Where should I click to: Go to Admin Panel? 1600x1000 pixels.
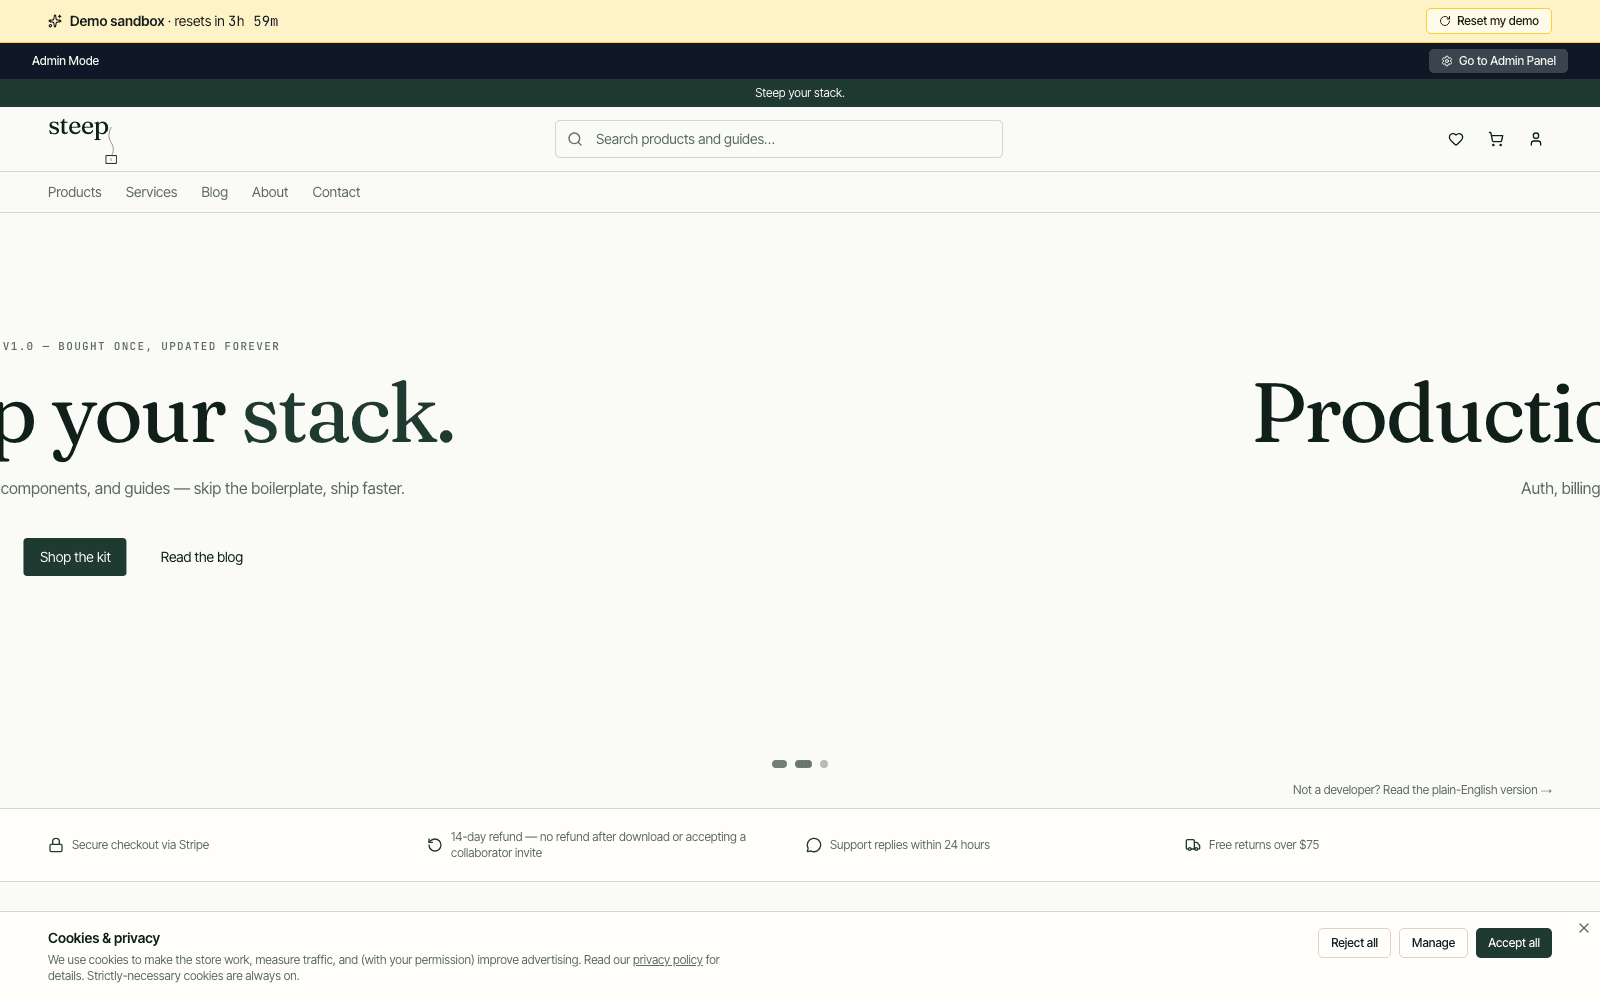click(x=1498, y=61)
